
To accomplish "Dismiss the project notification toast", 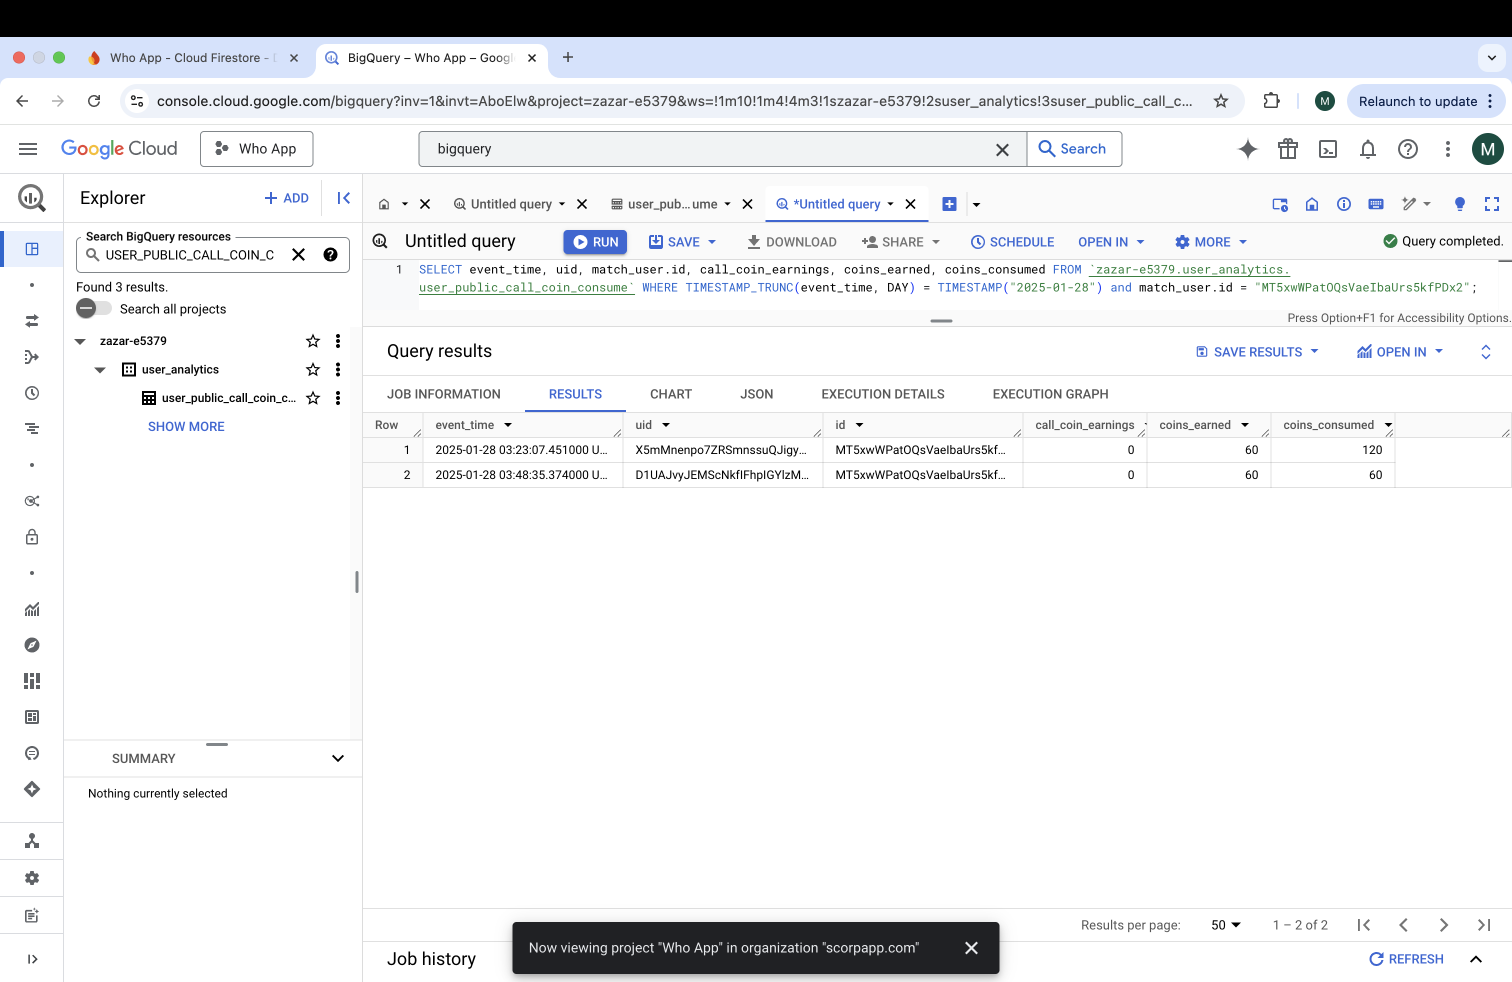I will pyautogui.click(x=971, y=948).
